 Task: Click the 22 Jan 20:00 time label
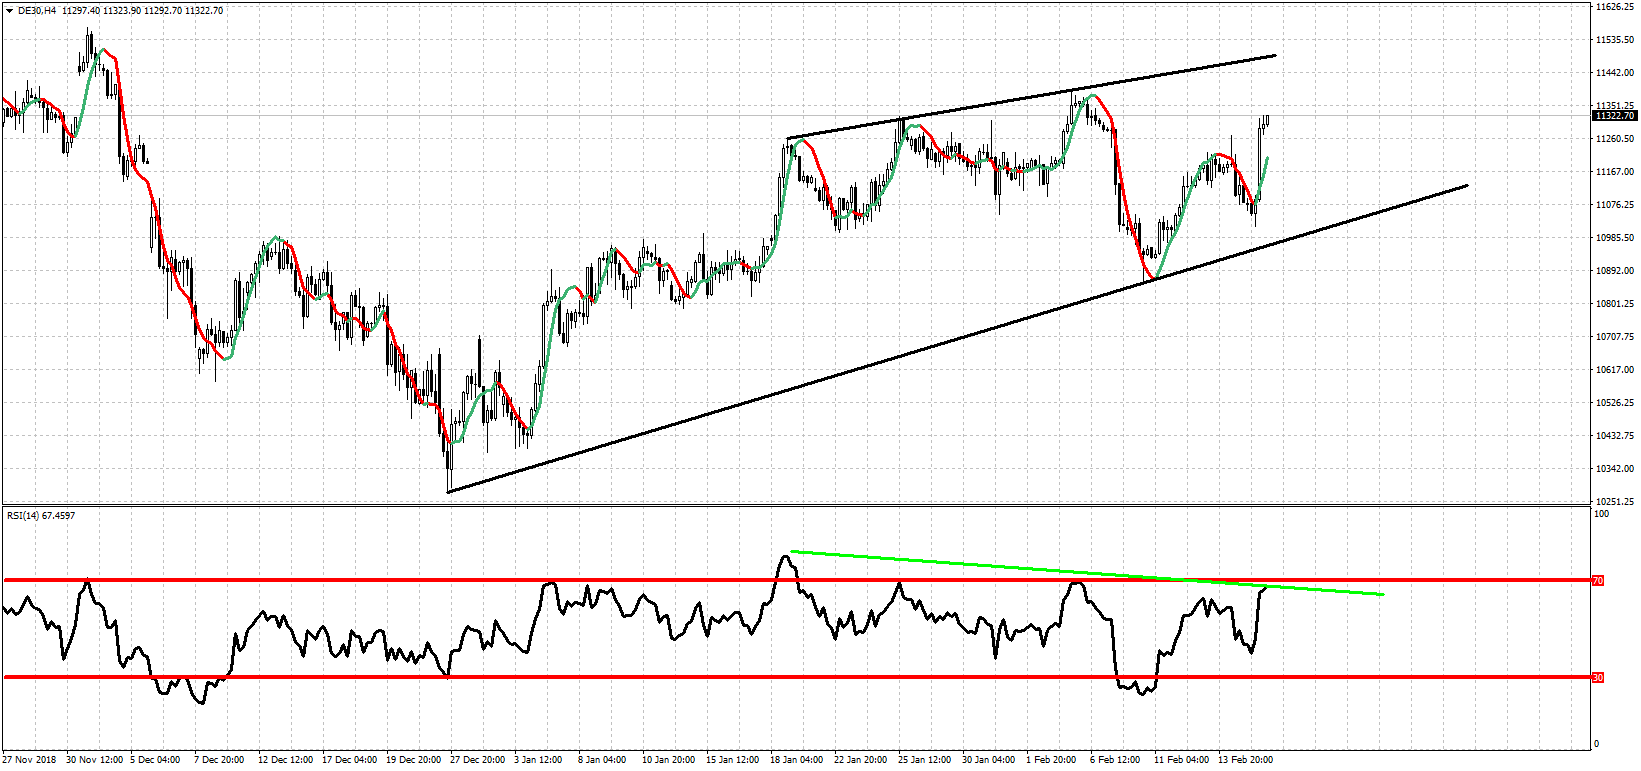[x=860, y=760]
